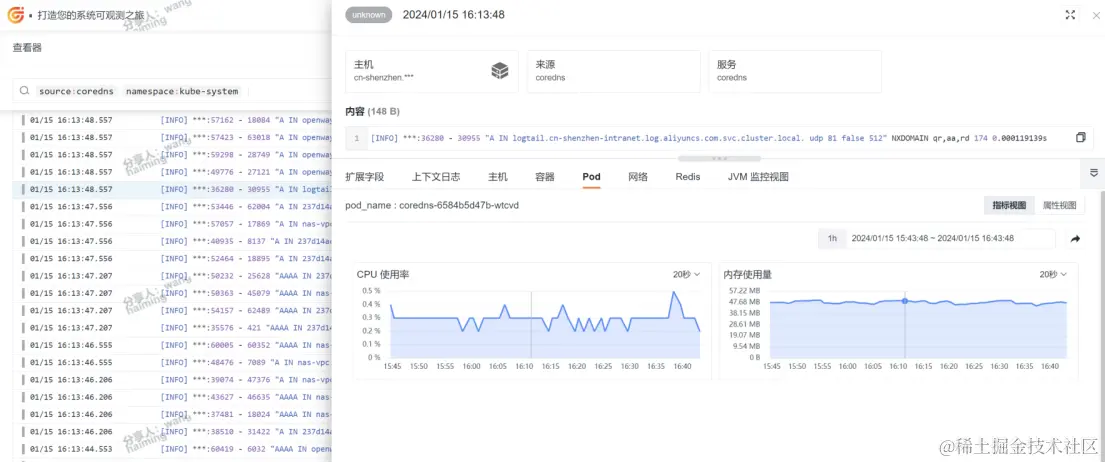This screenshot has height=463, width=1105.
Task: Open the JVM 监控视图 tab
Action: (758, 177)
